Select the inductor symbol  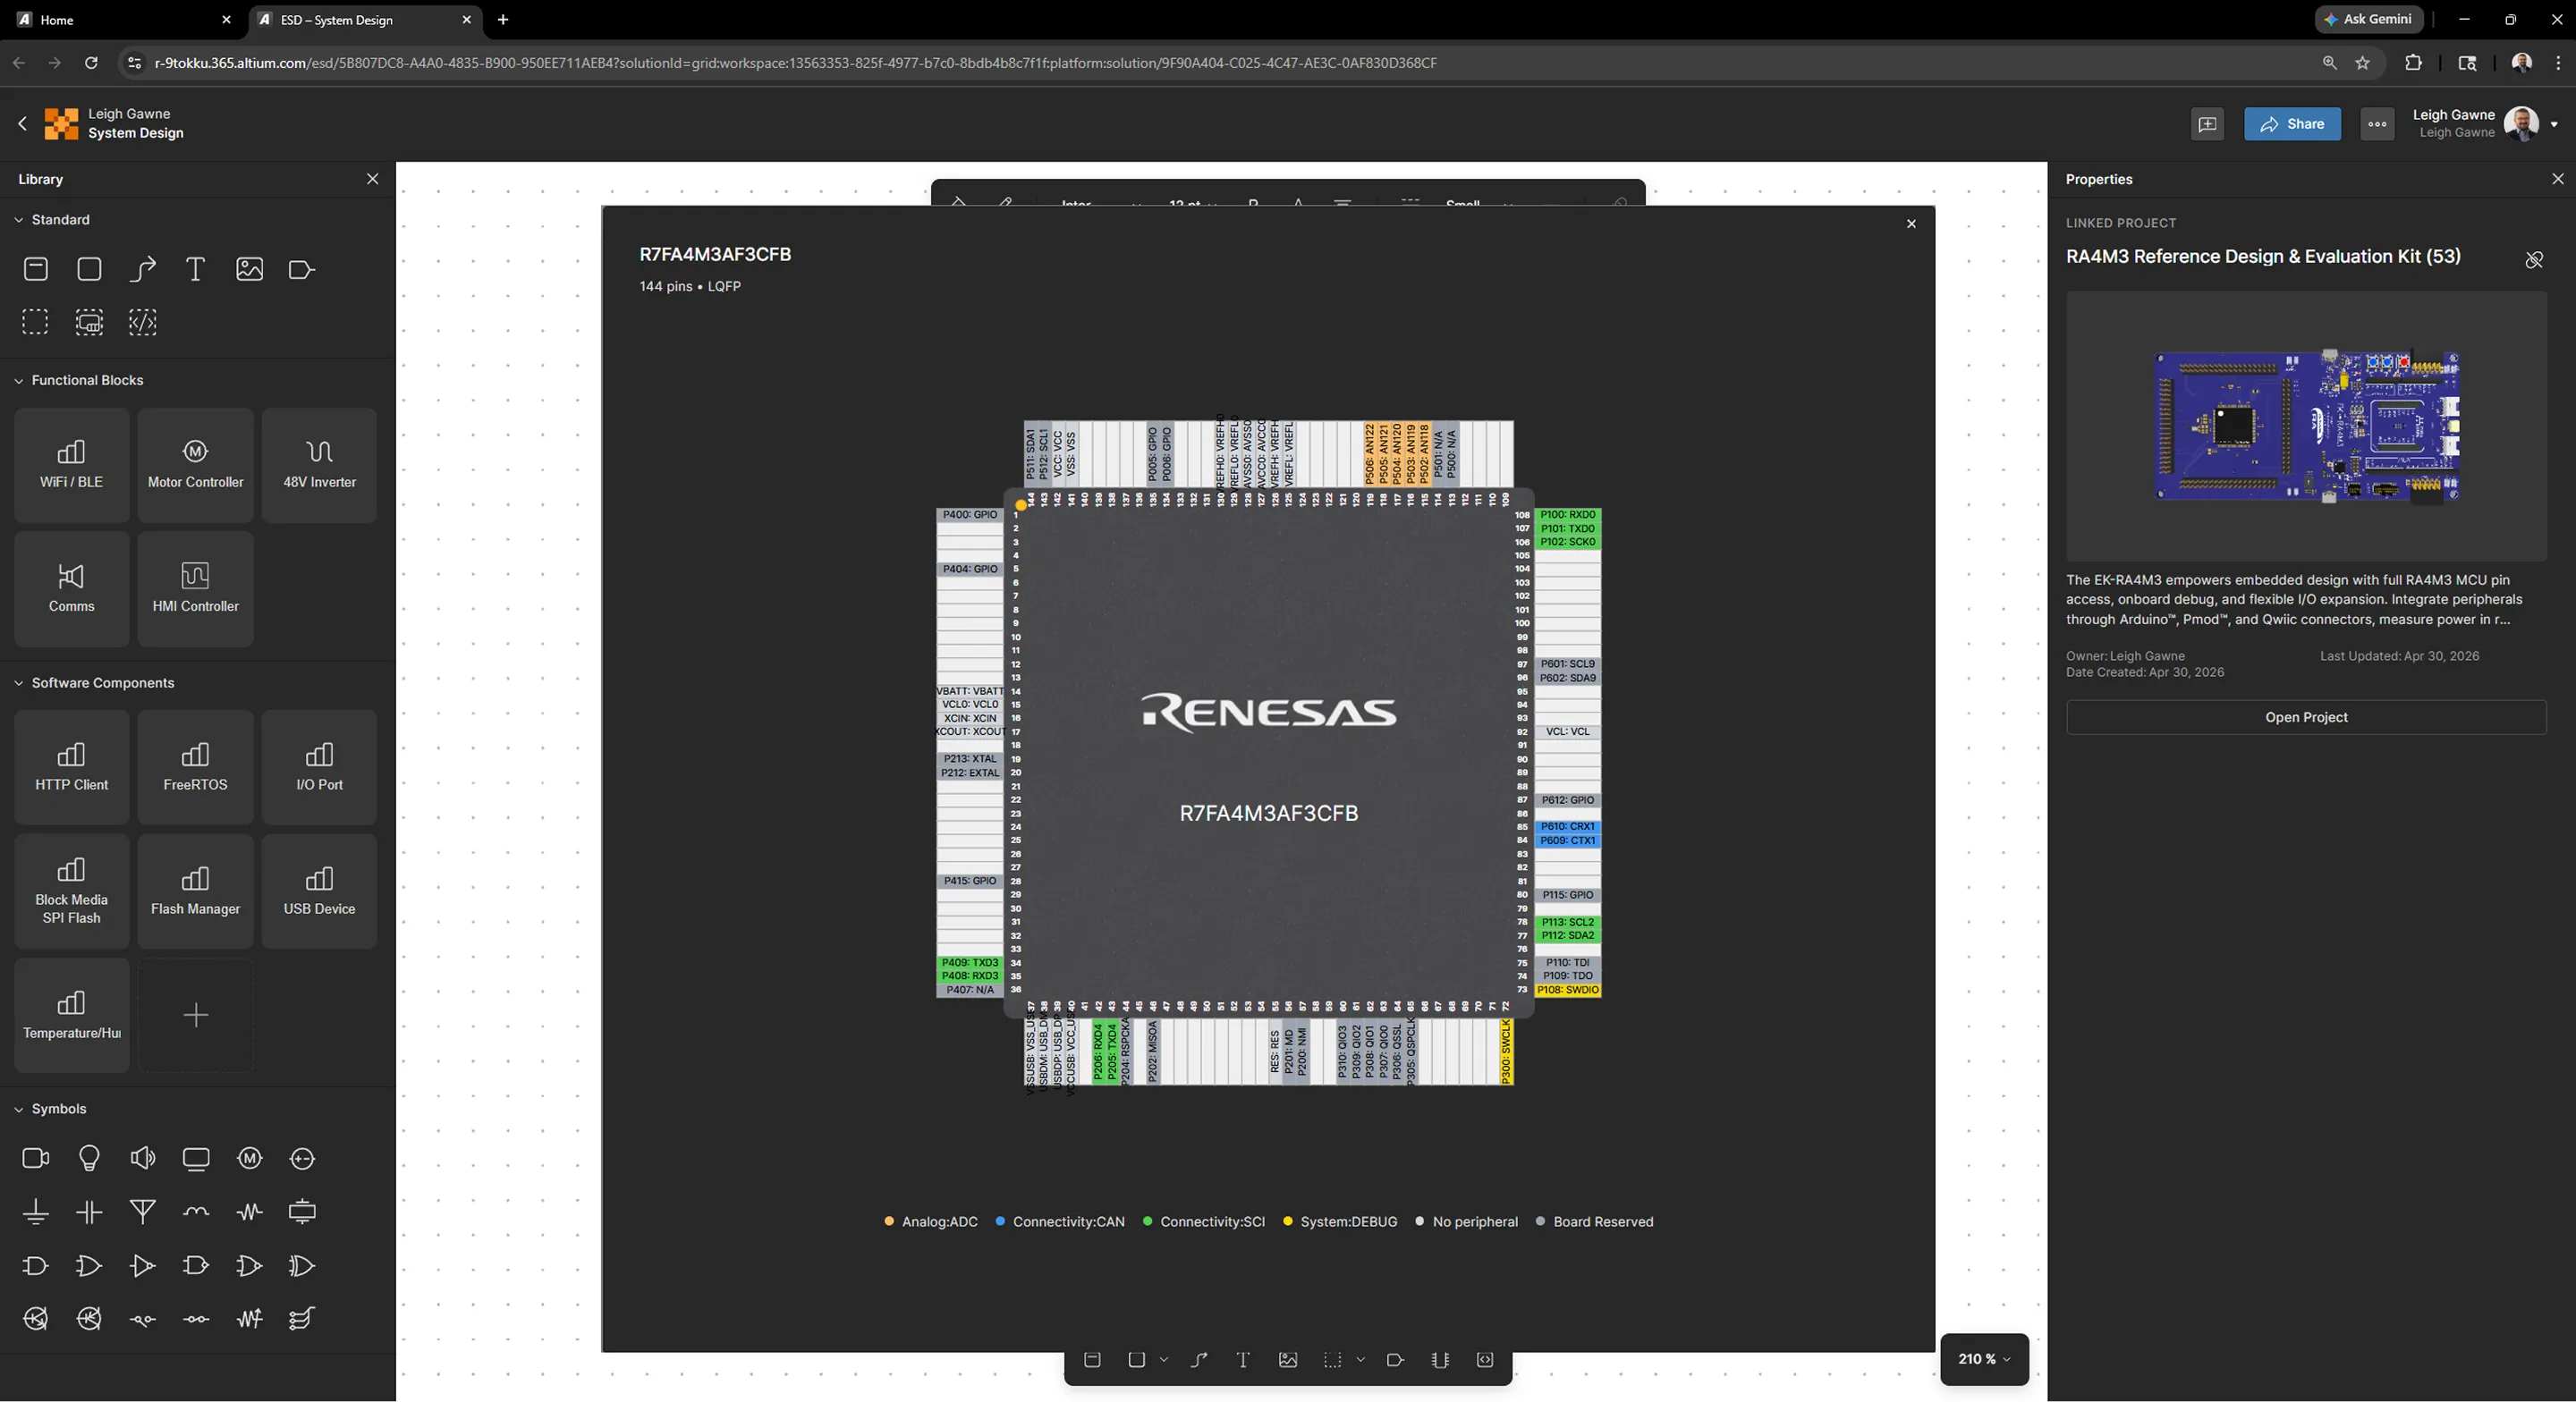click(x=196, y=1212)
